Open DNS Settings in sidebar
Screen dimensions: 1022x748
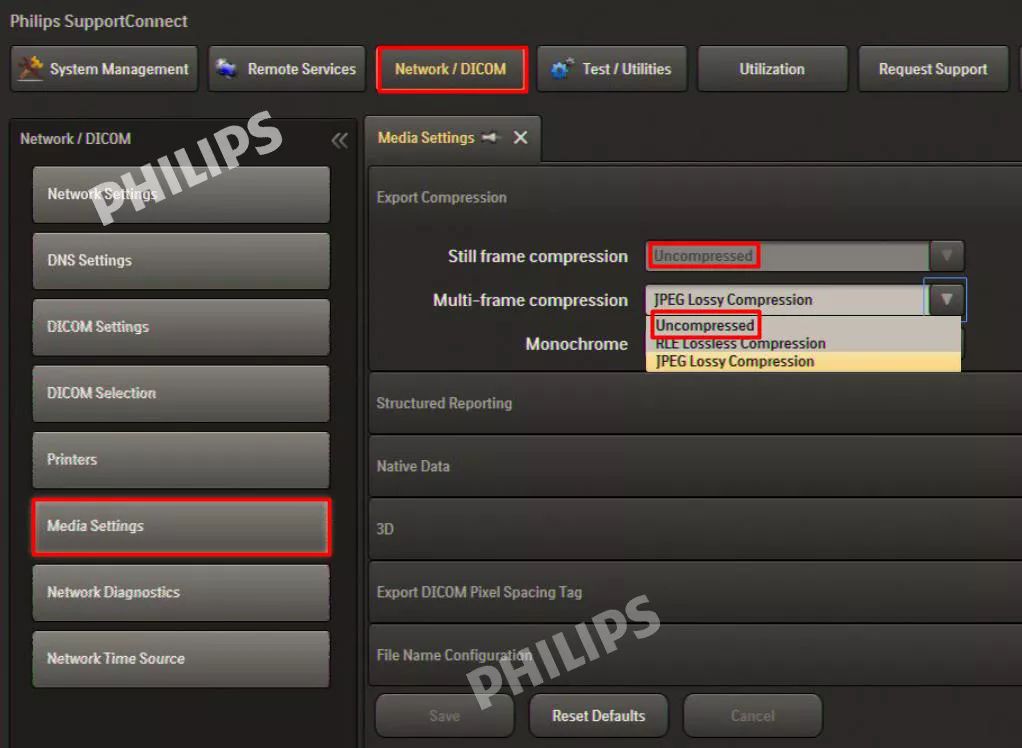click(181, 261)
